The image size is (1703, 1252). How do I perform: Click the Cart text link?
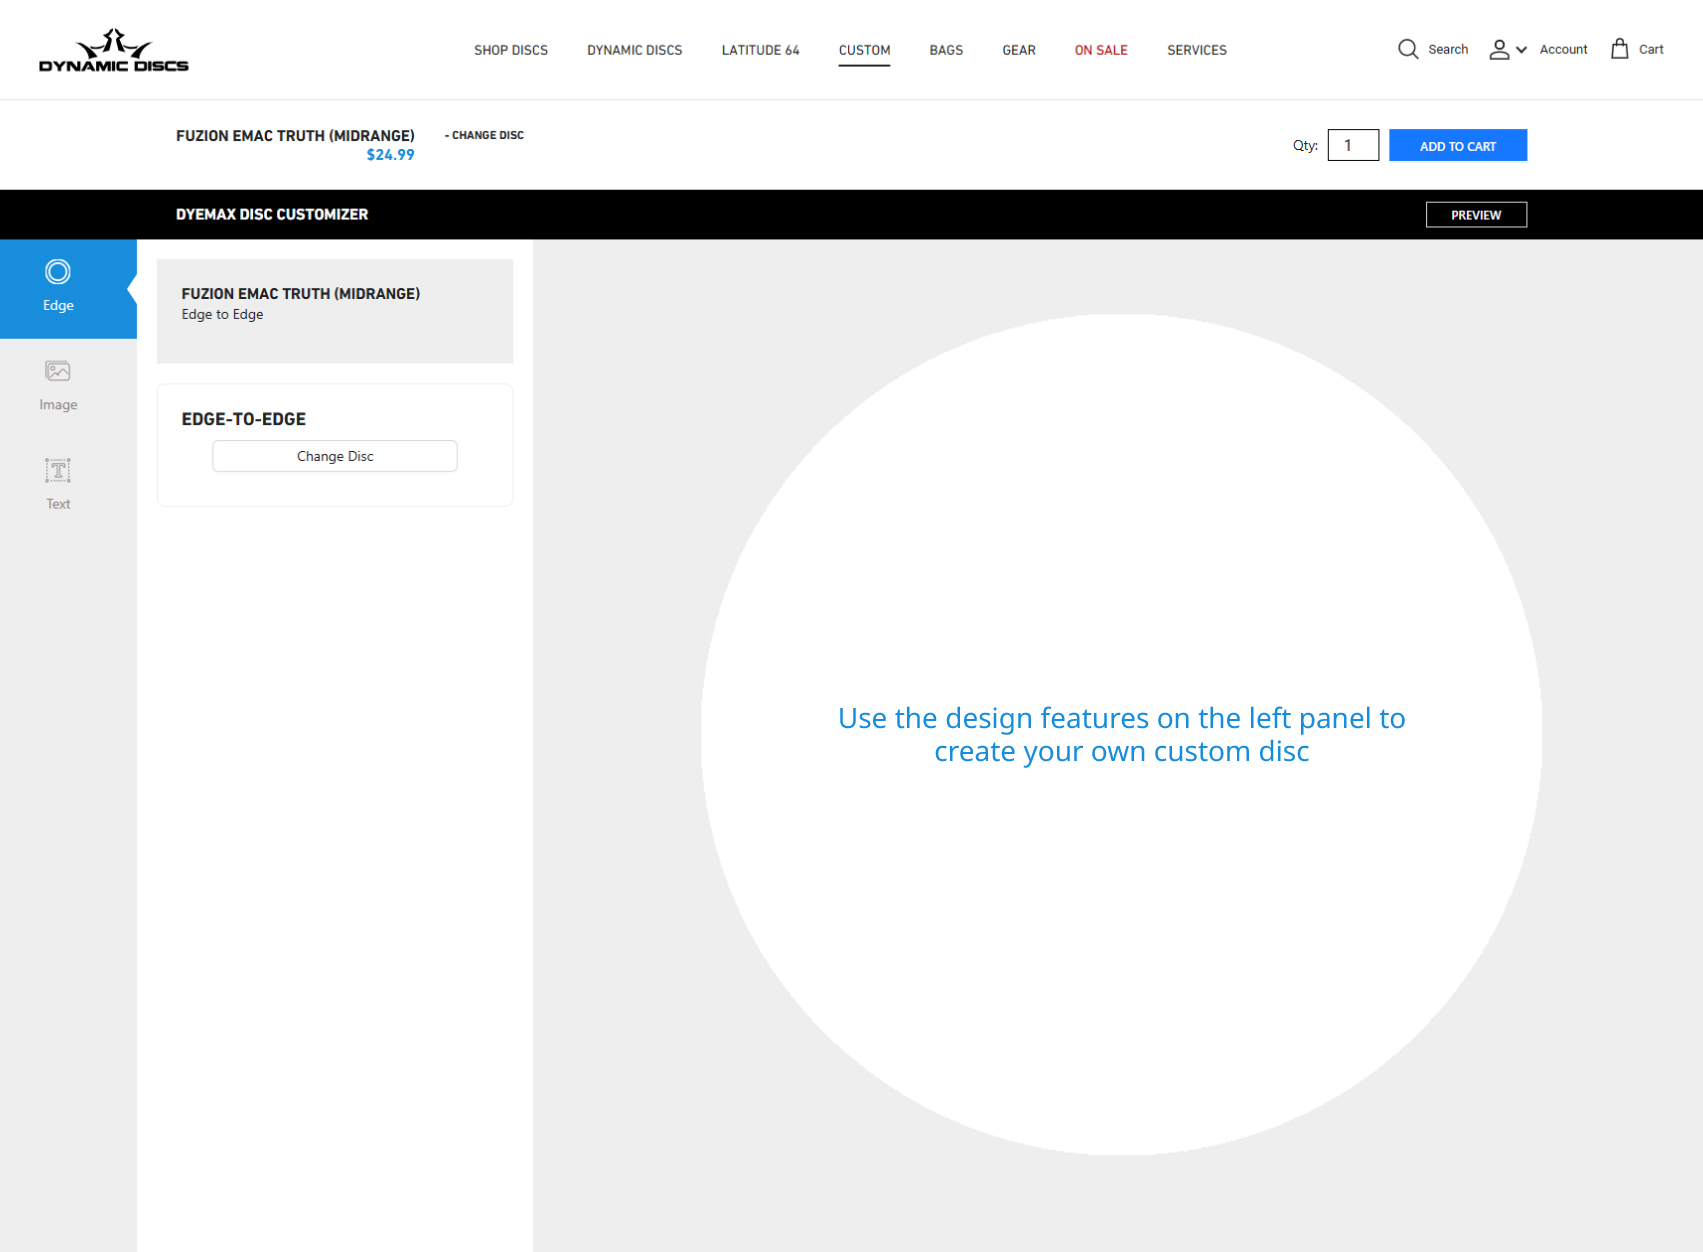[1651, 49]
